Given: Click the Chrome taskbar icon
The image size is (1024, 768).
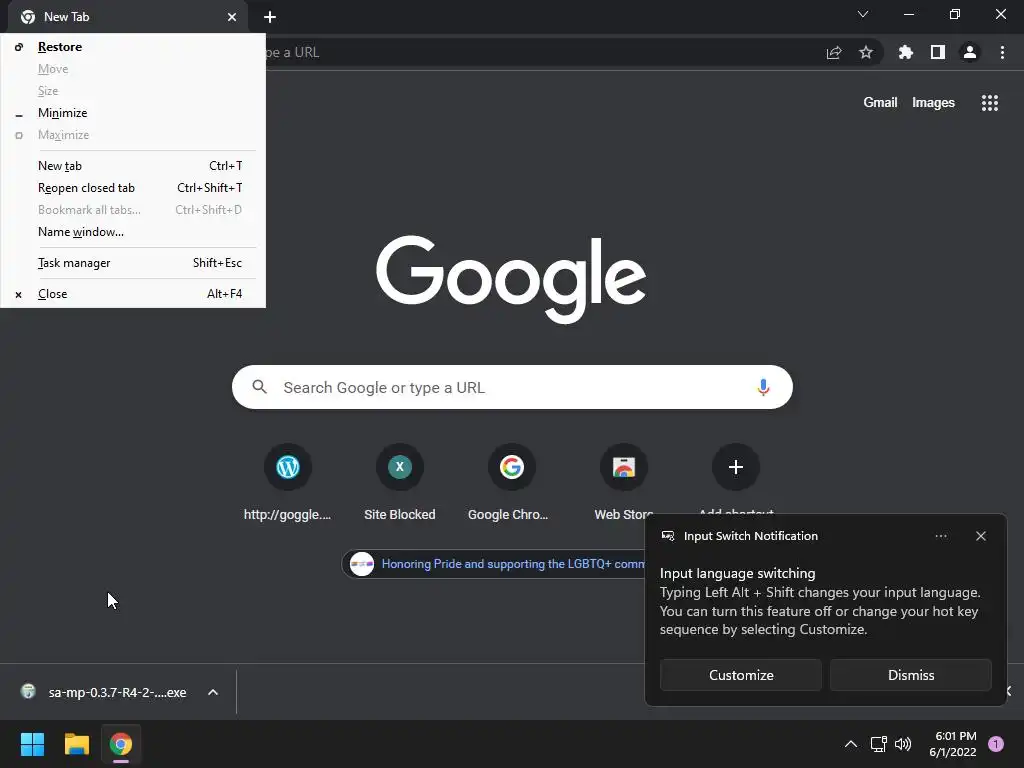Looking at the screenshot, I should [121, 744].
